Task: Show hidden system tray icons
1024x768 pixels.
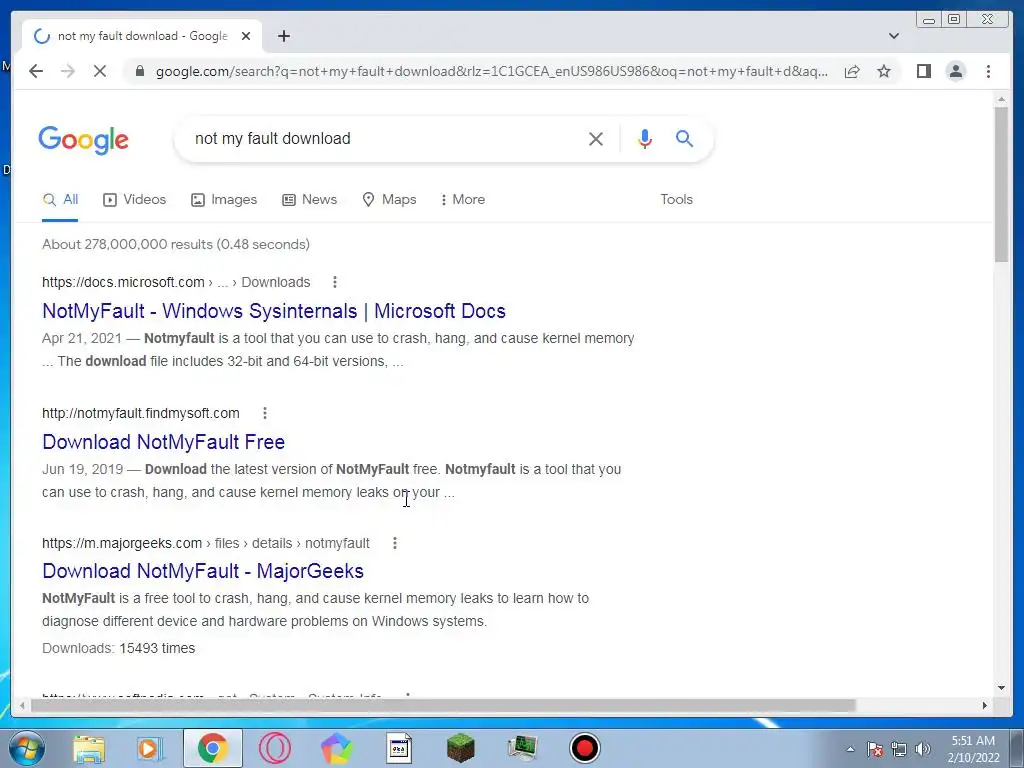Action: coord(850,749)
